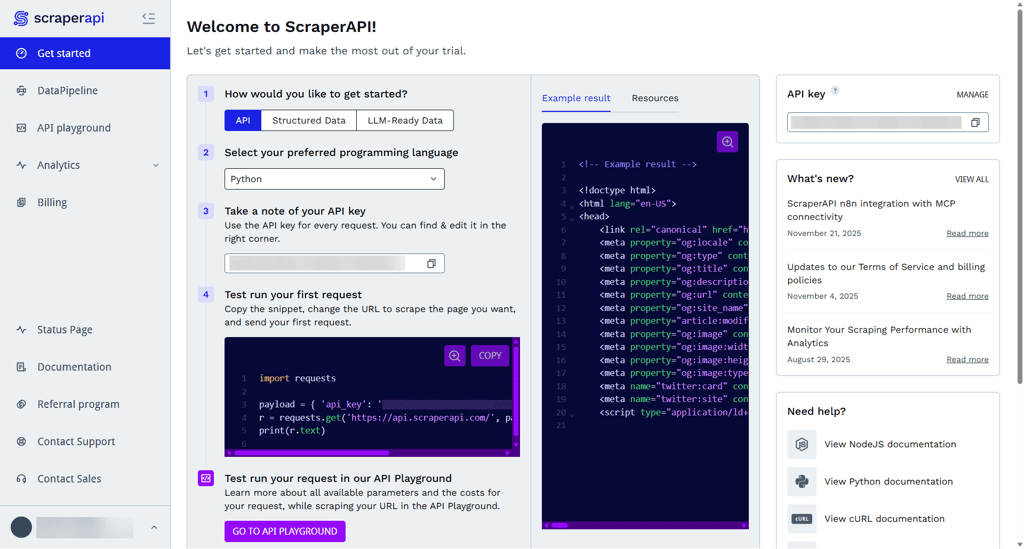Click the Contact Sales label
The height and width of the screenshot is (549, 1024).
click(x=69, y=478)
